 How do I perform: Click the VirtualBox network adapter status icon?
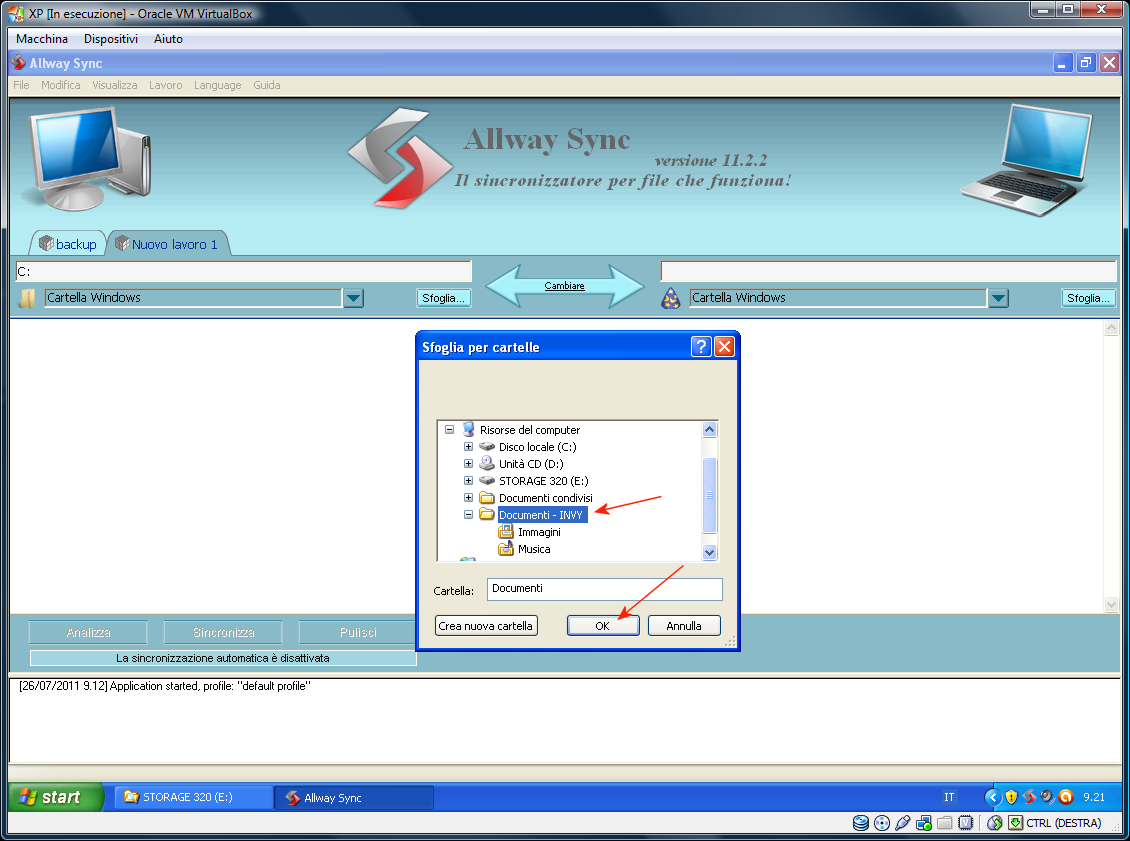[x=923, y=823]
